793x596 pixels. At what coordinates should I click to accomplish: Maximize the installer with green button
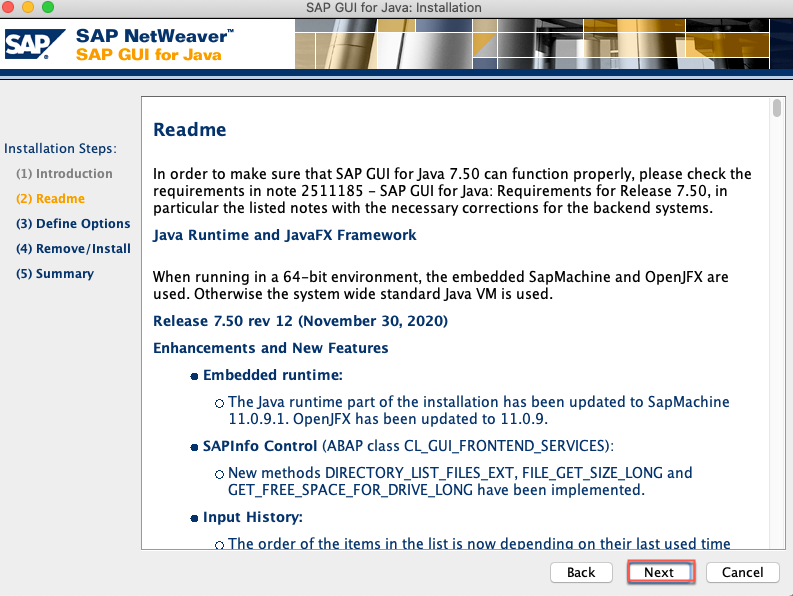[48, 7]
